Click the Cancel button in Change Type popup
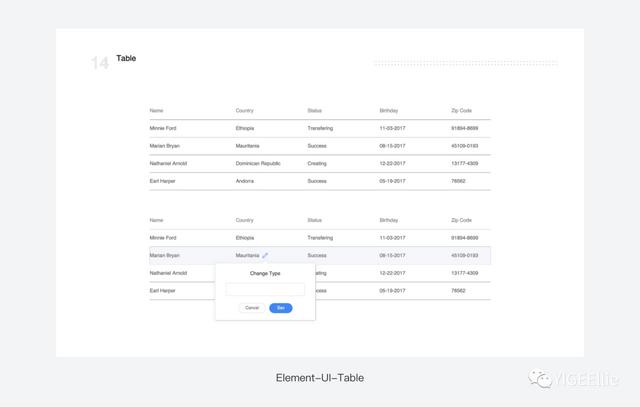The image size is (640, 407). (x=252, y=308)
